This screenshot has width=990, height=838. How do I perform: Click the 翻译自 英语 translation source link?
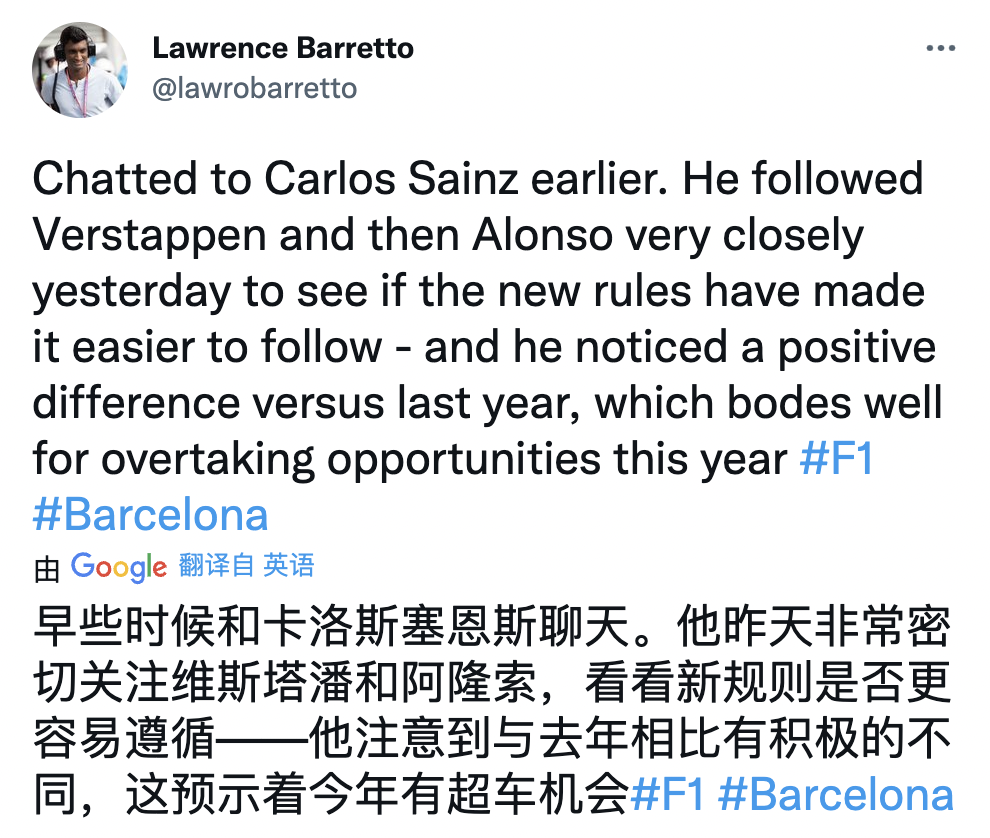click(246, 566)
